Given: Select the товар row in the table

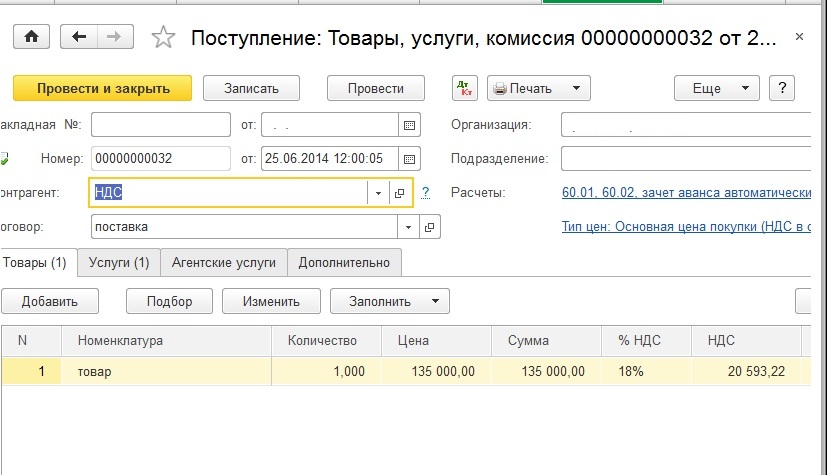Looking at the screenshot, I should coord(170,372).
